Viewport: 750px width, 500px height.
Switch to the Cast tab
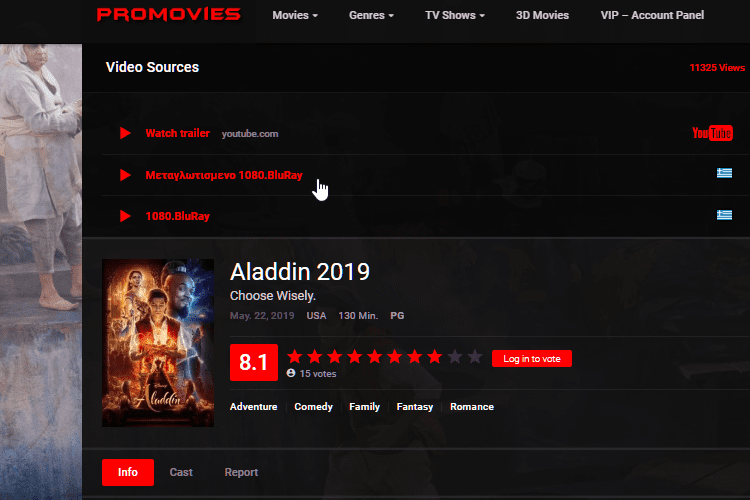[181, 472]
